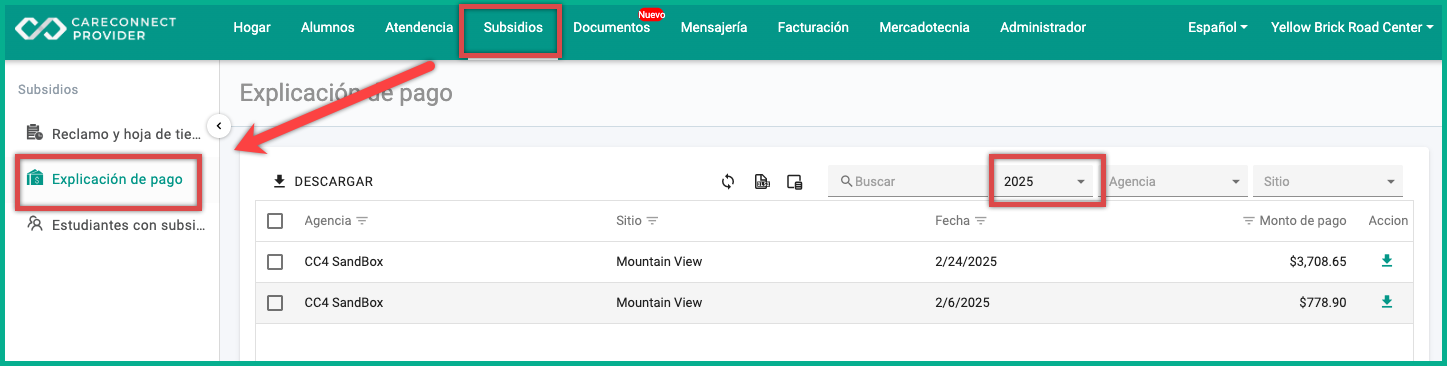Click the date 2/24/2025
This screenshot has width=1447, height=366.
[966, 262]
